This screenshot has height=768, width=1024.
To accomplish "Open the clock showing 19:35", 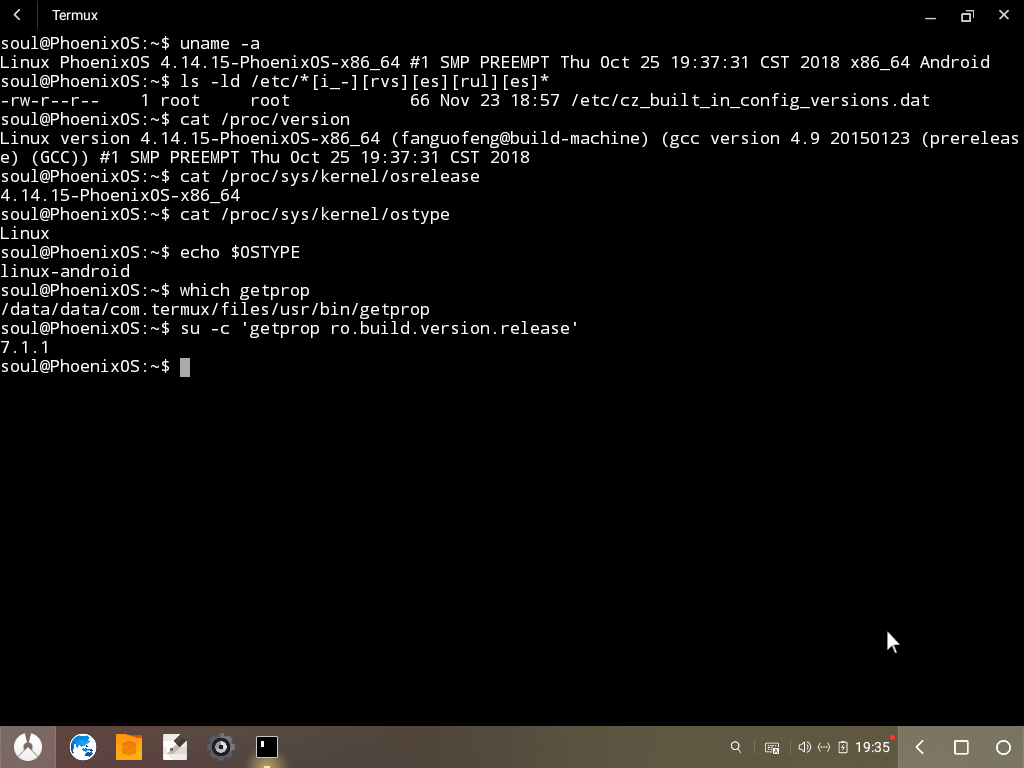I will pyautogui.click(x=872, y=747).
